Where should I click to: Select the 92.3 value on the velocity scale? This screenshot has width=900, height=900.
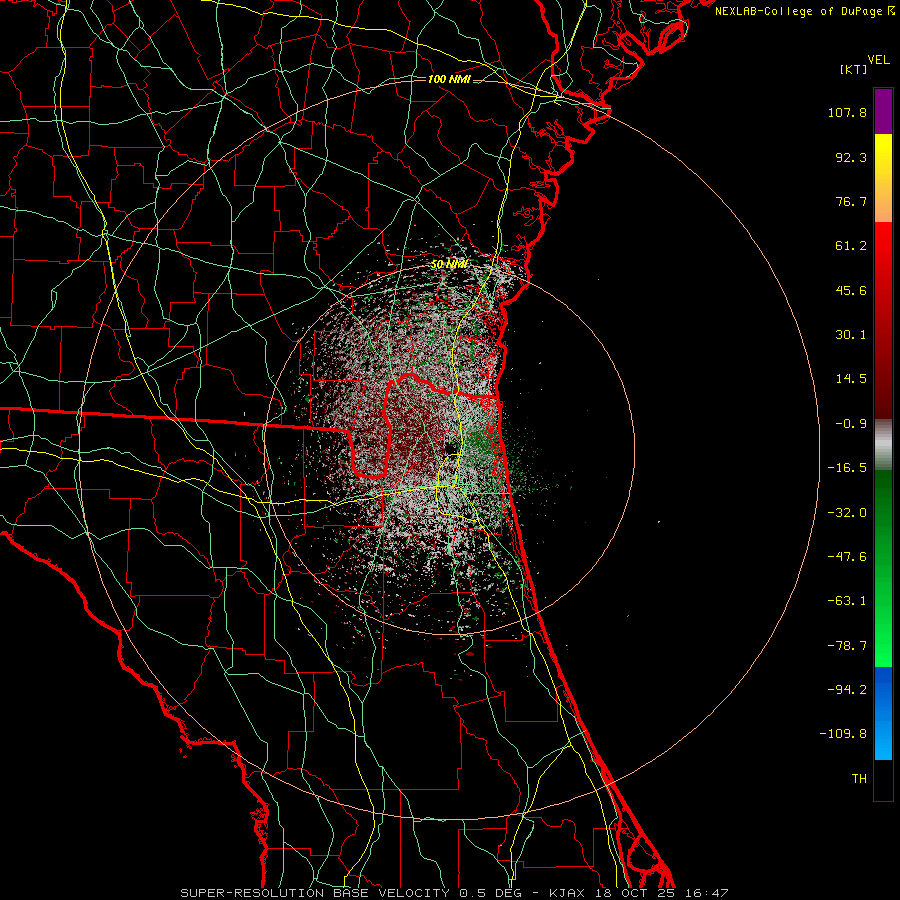point(851,157)
